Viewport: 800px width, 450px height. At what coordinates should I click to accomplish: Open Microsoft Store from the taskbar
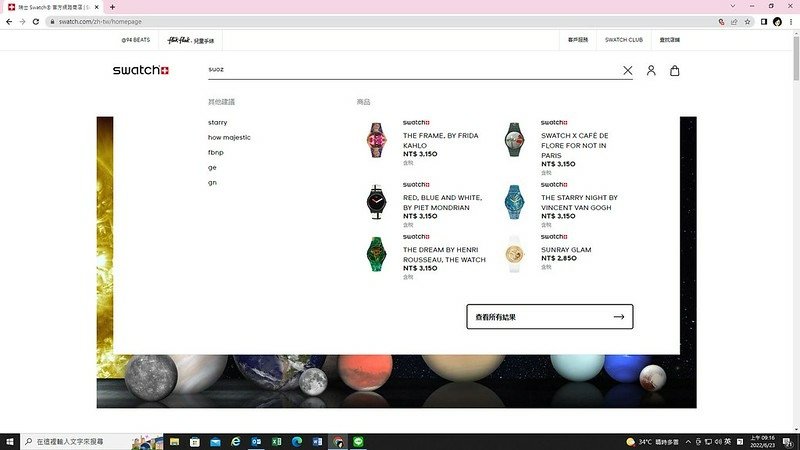click(x=195, y=442)
